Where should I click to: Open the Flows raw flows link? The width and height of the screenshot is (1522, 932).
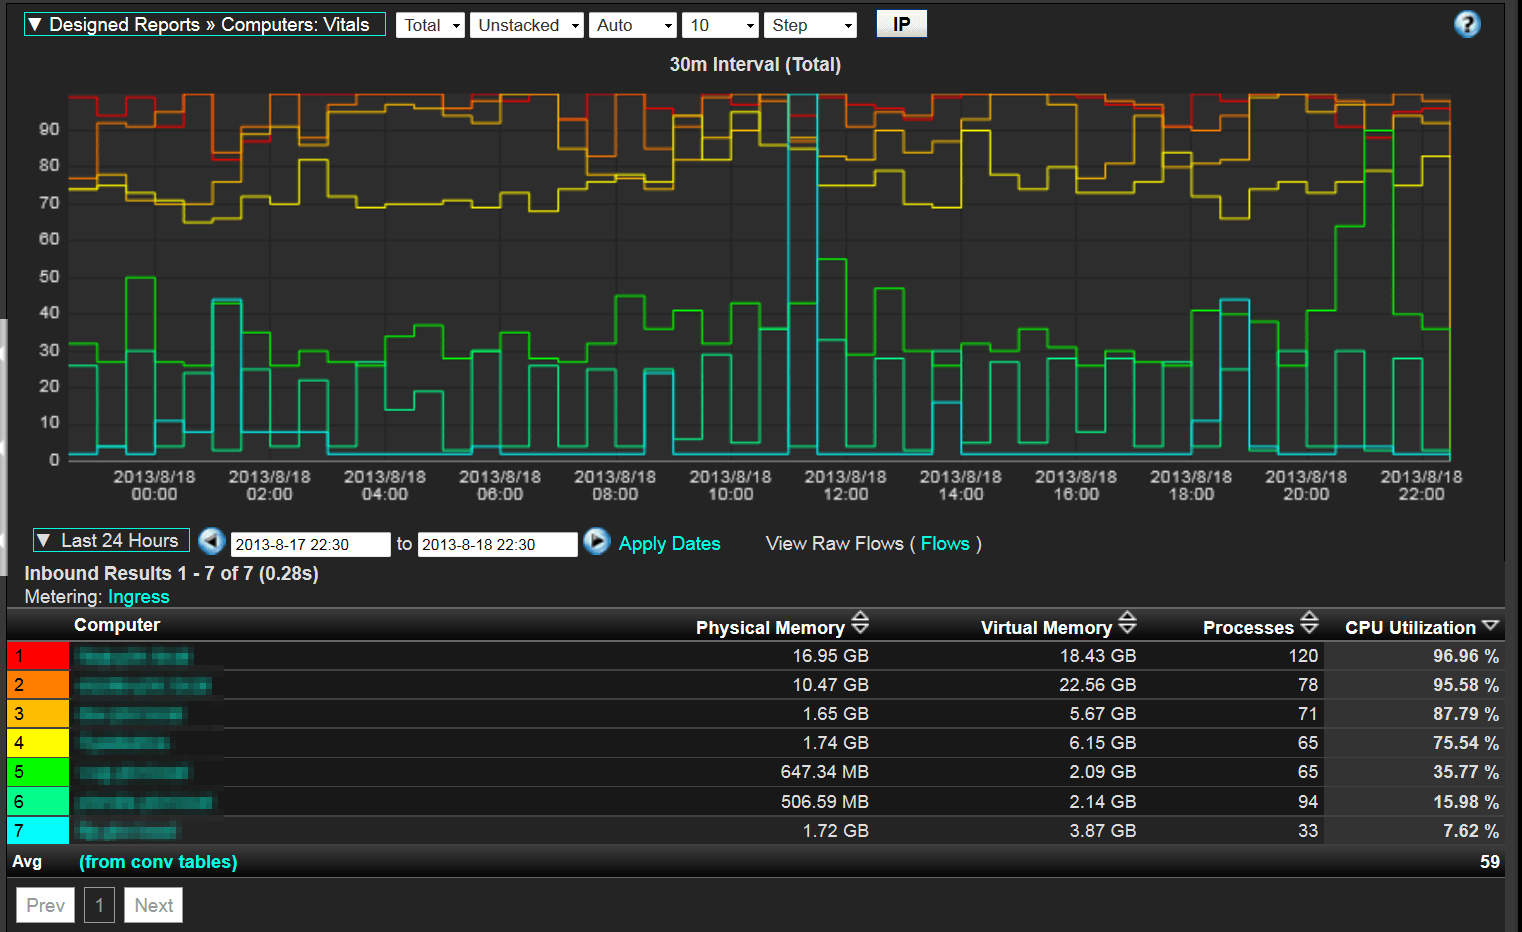pos(945,543)
